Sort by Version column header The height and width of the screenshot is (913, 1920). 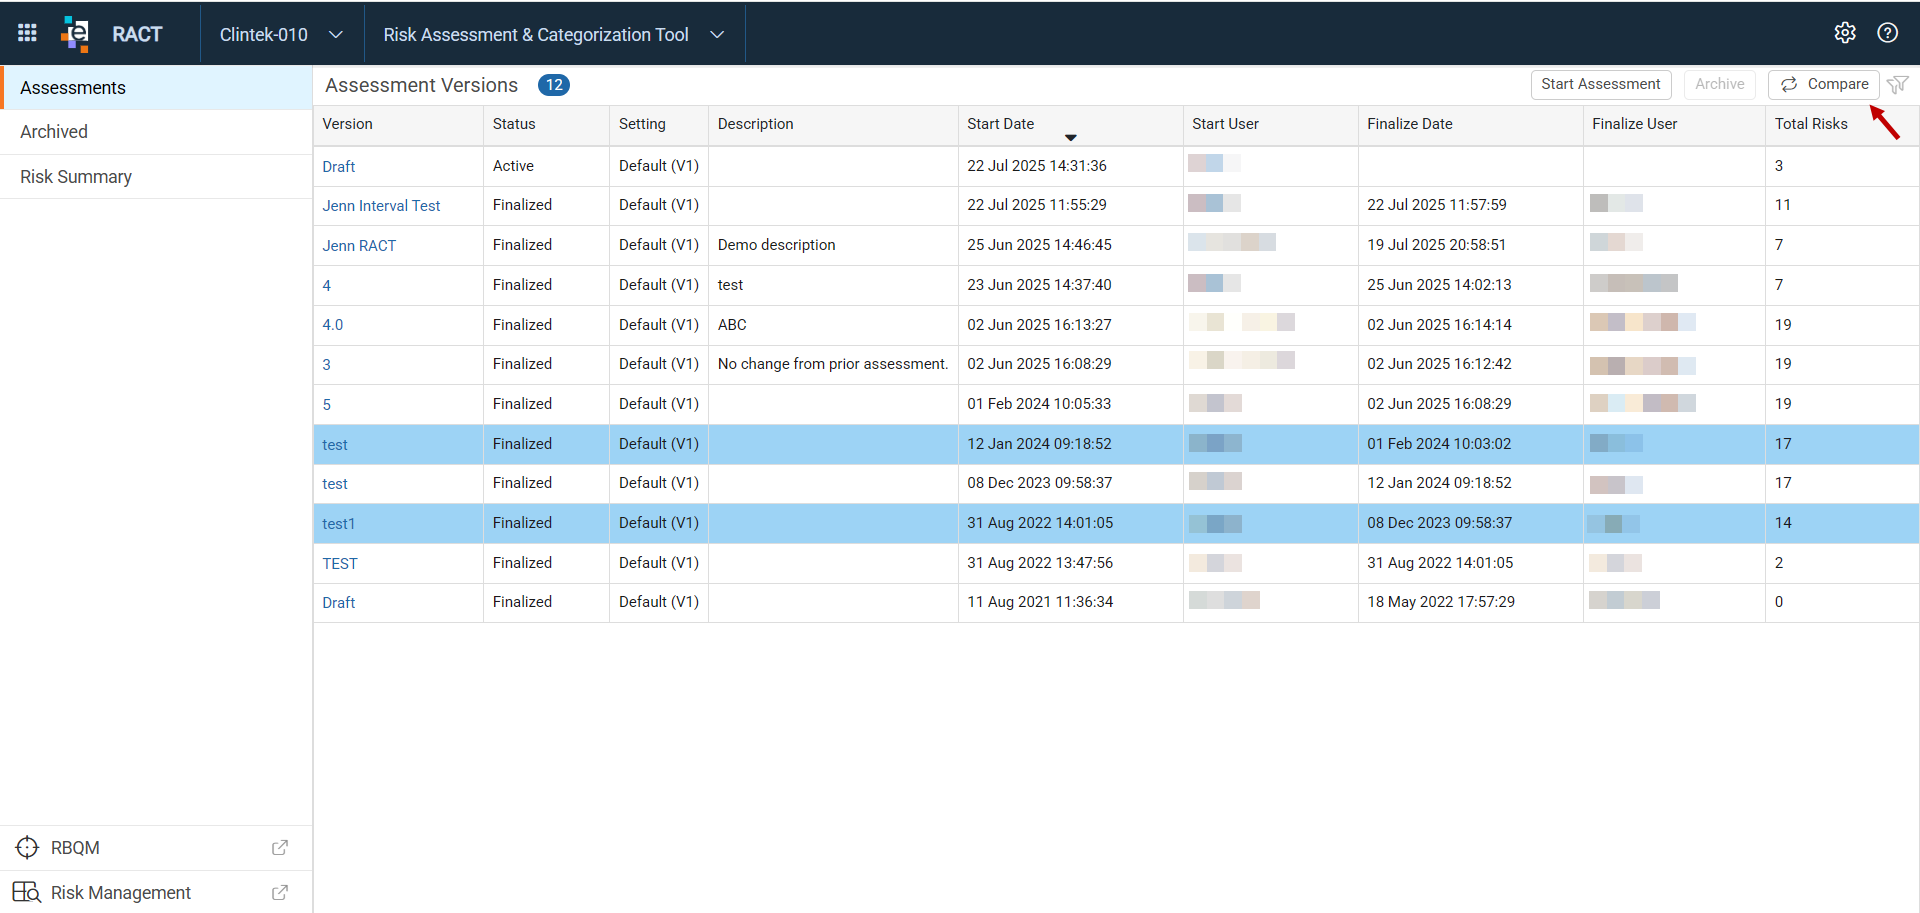click(x=398, y=125)
